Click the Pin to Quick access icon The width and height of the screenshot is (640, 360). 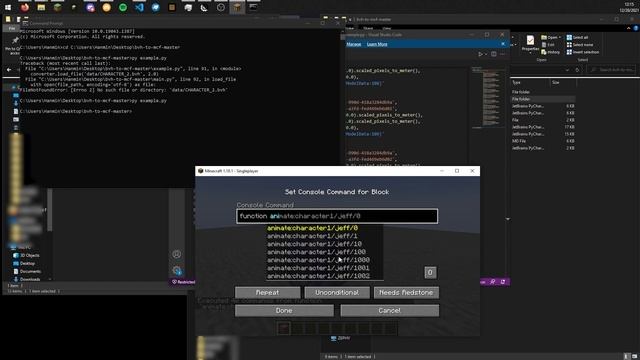pos(15,41)
